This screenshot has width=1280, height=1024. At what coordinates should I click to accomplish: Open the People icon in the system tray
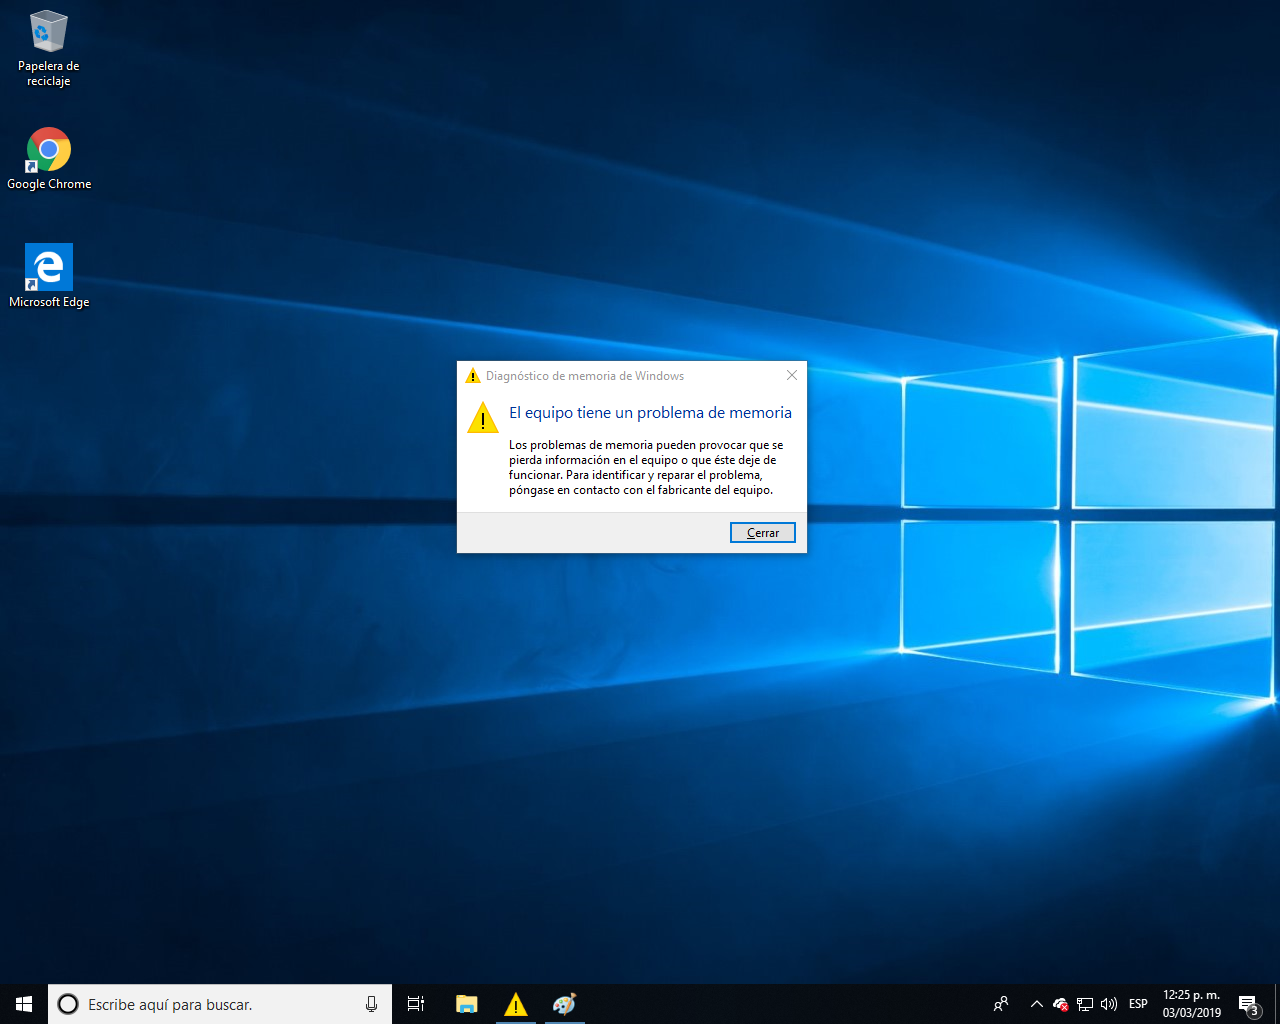(x=1001, y=1004)
